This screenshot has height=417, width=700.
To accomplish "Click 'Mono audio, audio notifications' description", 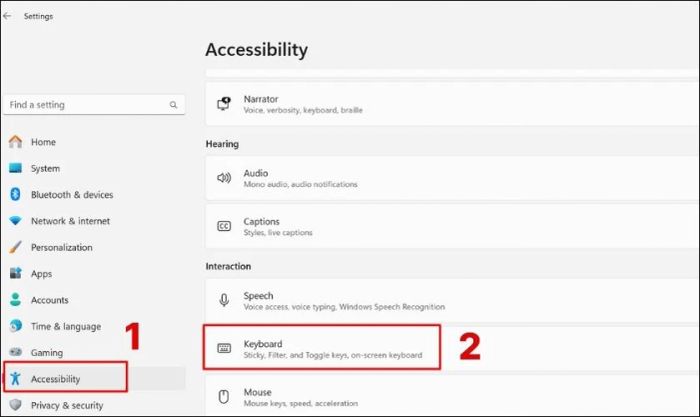I will tap(300, 184).
